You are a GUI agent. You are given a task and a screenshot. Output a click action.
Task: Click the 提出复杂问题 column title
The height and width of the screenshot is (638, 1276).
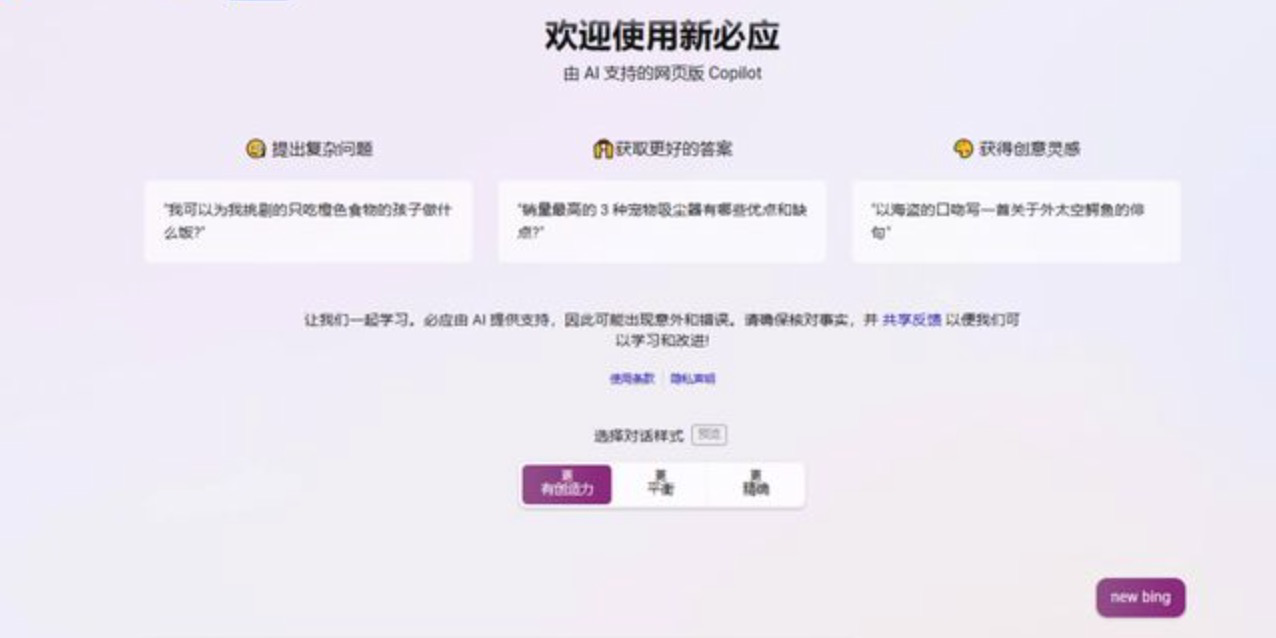point(322,149)
